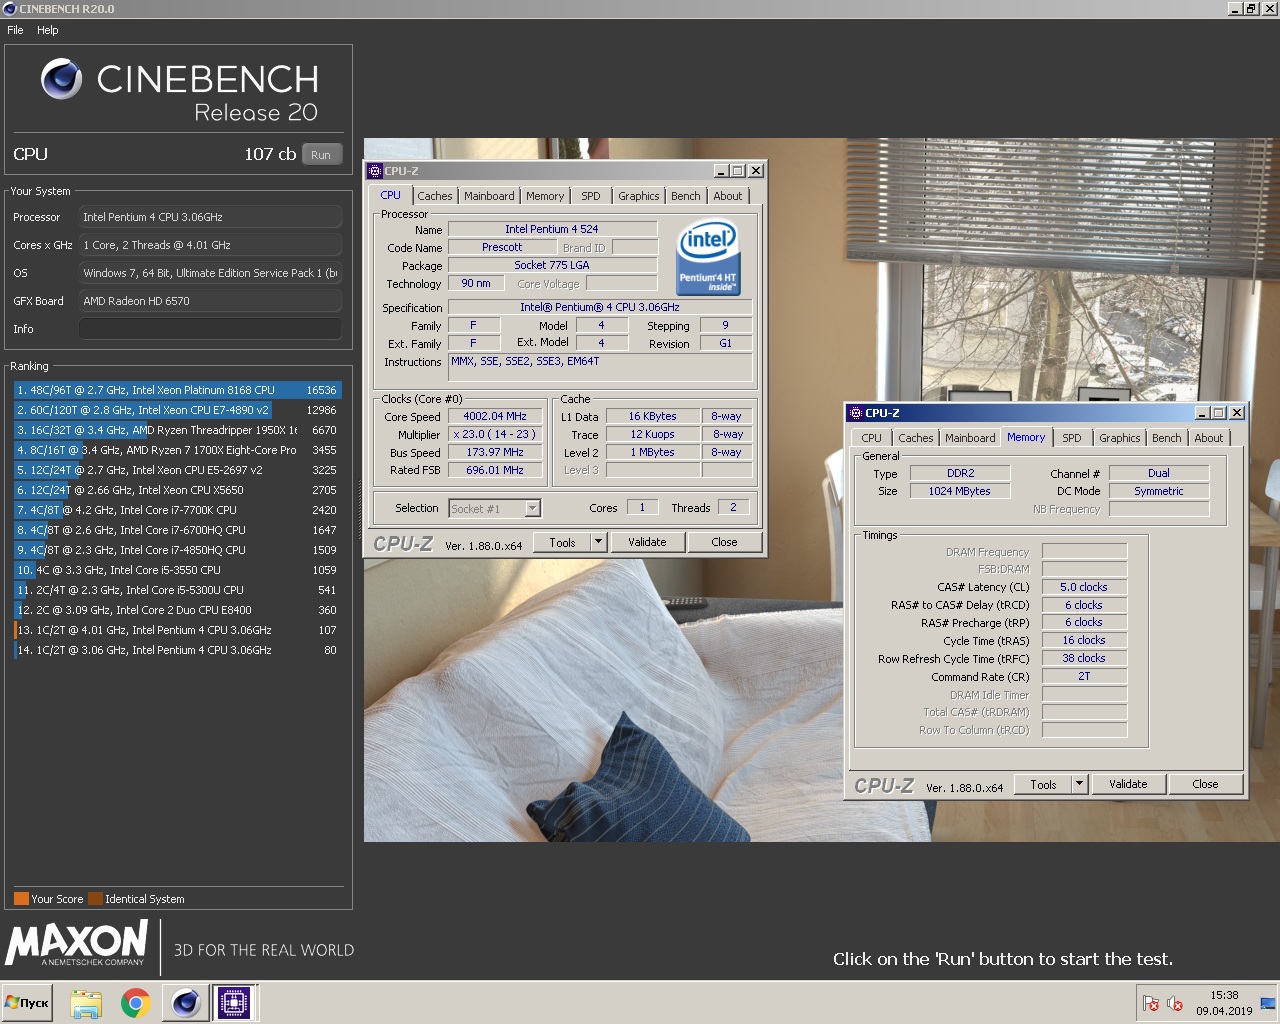Image resolution: width=1280 pixels, height=1024 pixels.
Task: Select ranking row Xeon CPU E7-4890 v2
Action: click(x=177, y=410)
